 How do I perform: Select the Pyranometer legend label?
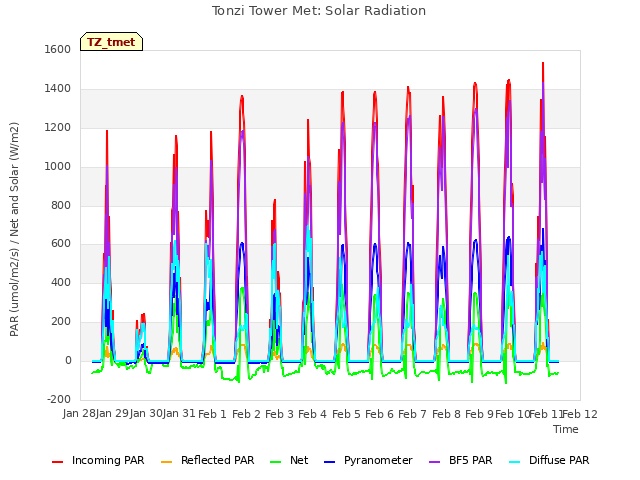click(378, 460)
